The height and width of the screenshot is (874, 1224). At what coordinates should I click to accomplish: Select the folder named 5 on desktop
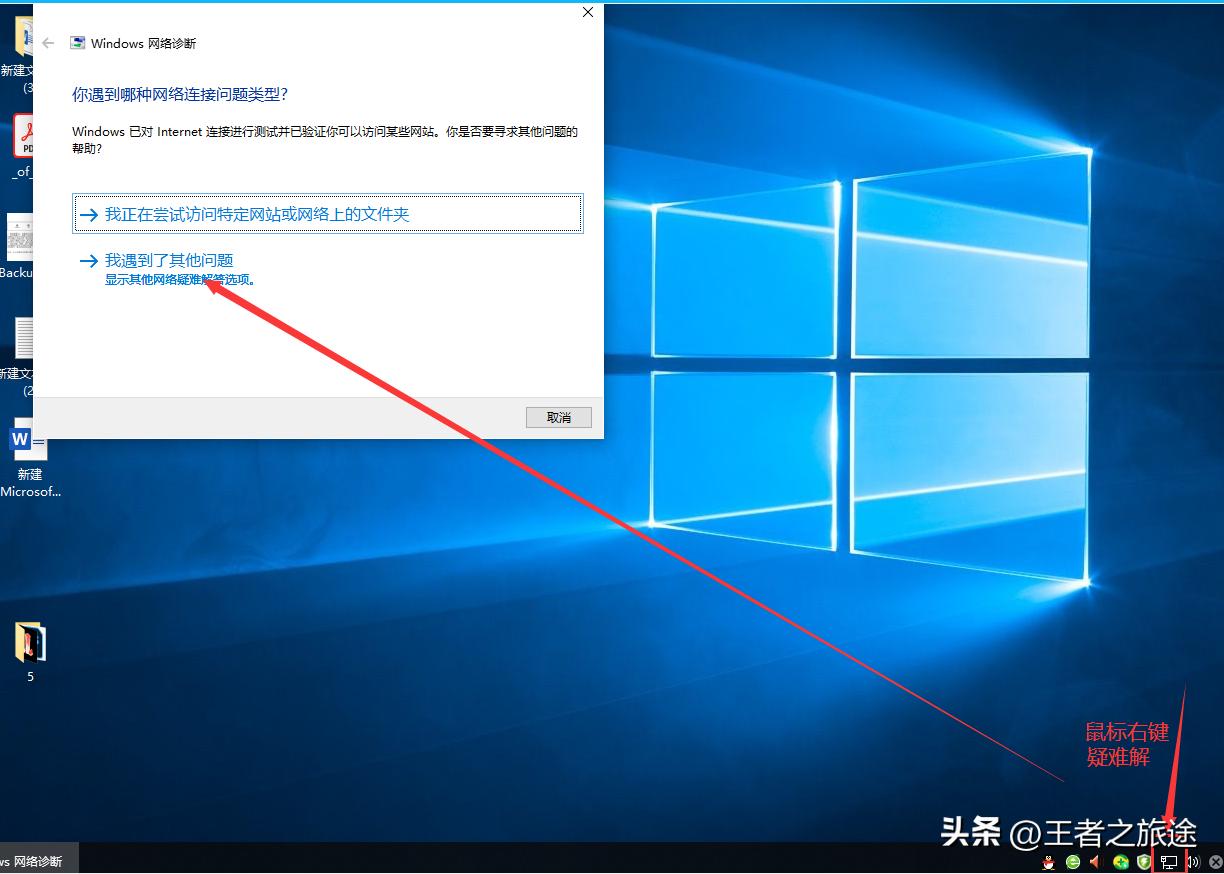[x=30, y=653]
